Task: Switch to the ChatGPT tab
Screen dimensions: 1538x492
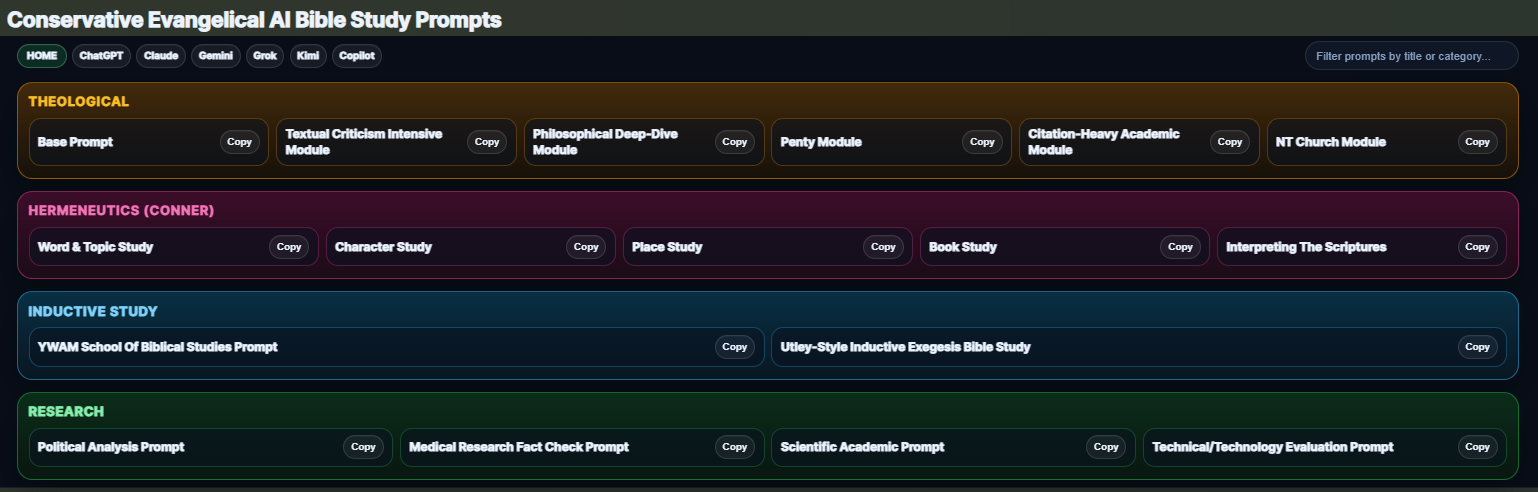Action: (101, 56)
